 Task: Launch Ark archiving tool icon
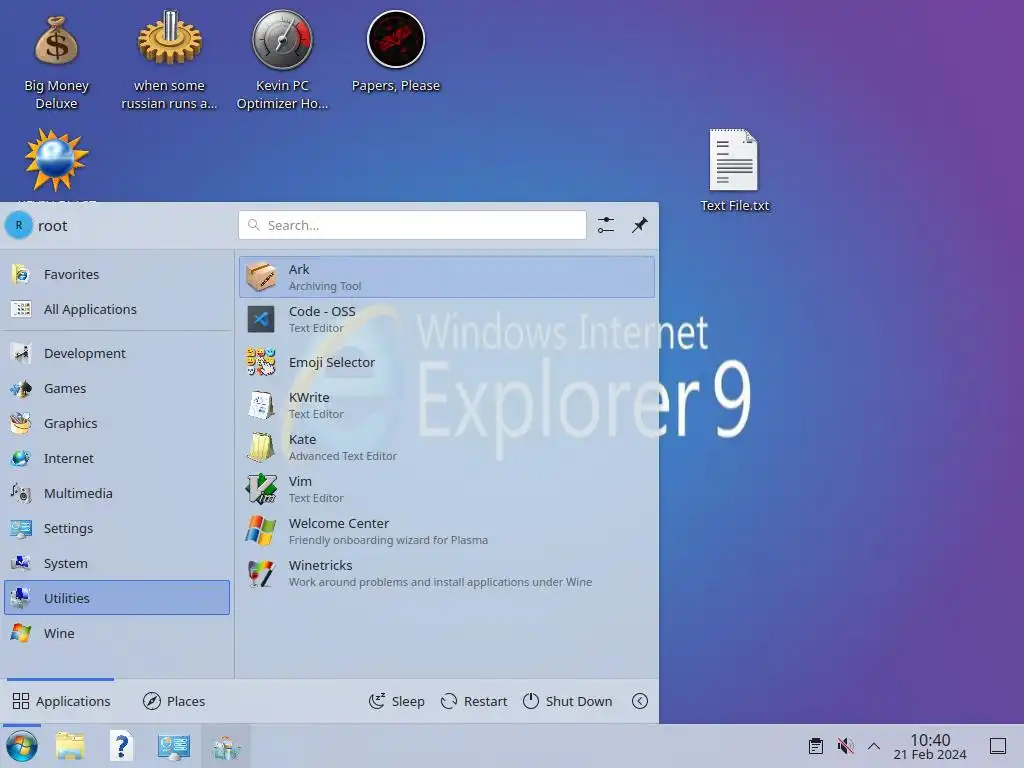261,277
